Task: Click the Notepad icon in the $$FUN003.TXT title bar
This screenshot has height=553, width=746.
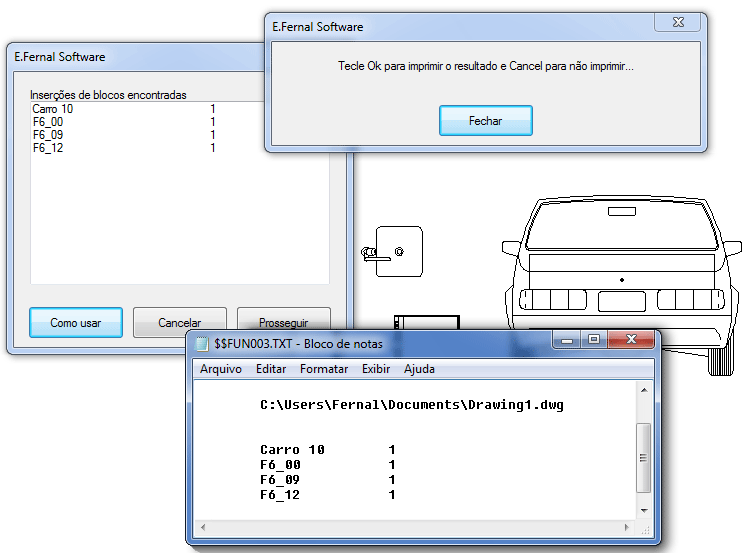Action: (202, 344)
